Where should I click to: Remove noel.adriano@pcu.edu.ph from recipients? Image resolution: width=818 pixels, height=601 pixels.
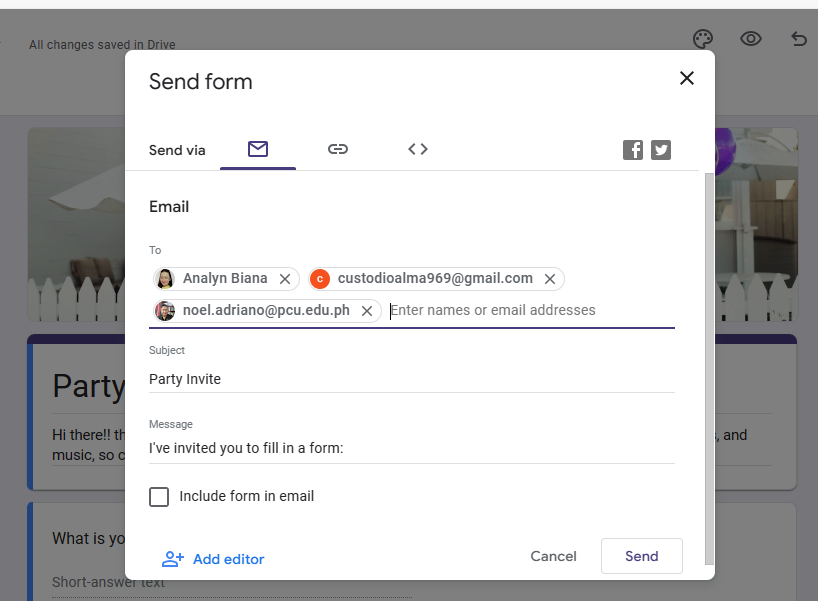367,311
